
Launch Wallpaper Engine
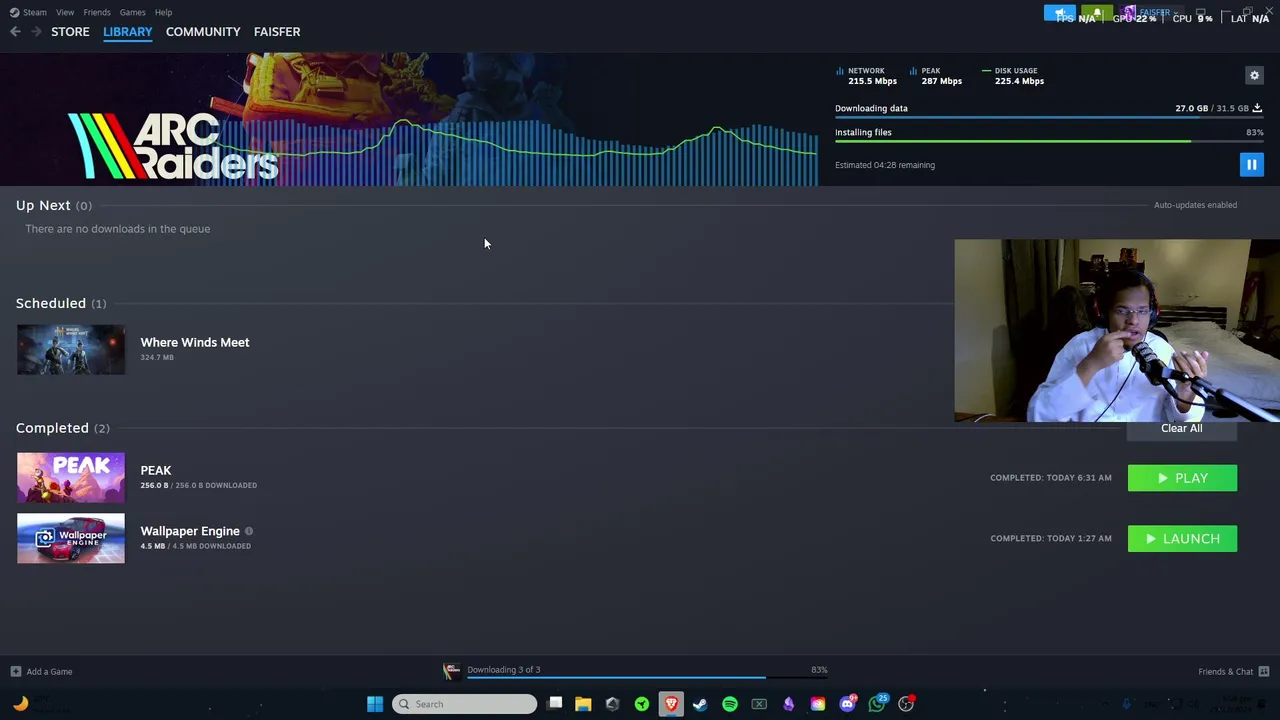[x=1182, y=539]
